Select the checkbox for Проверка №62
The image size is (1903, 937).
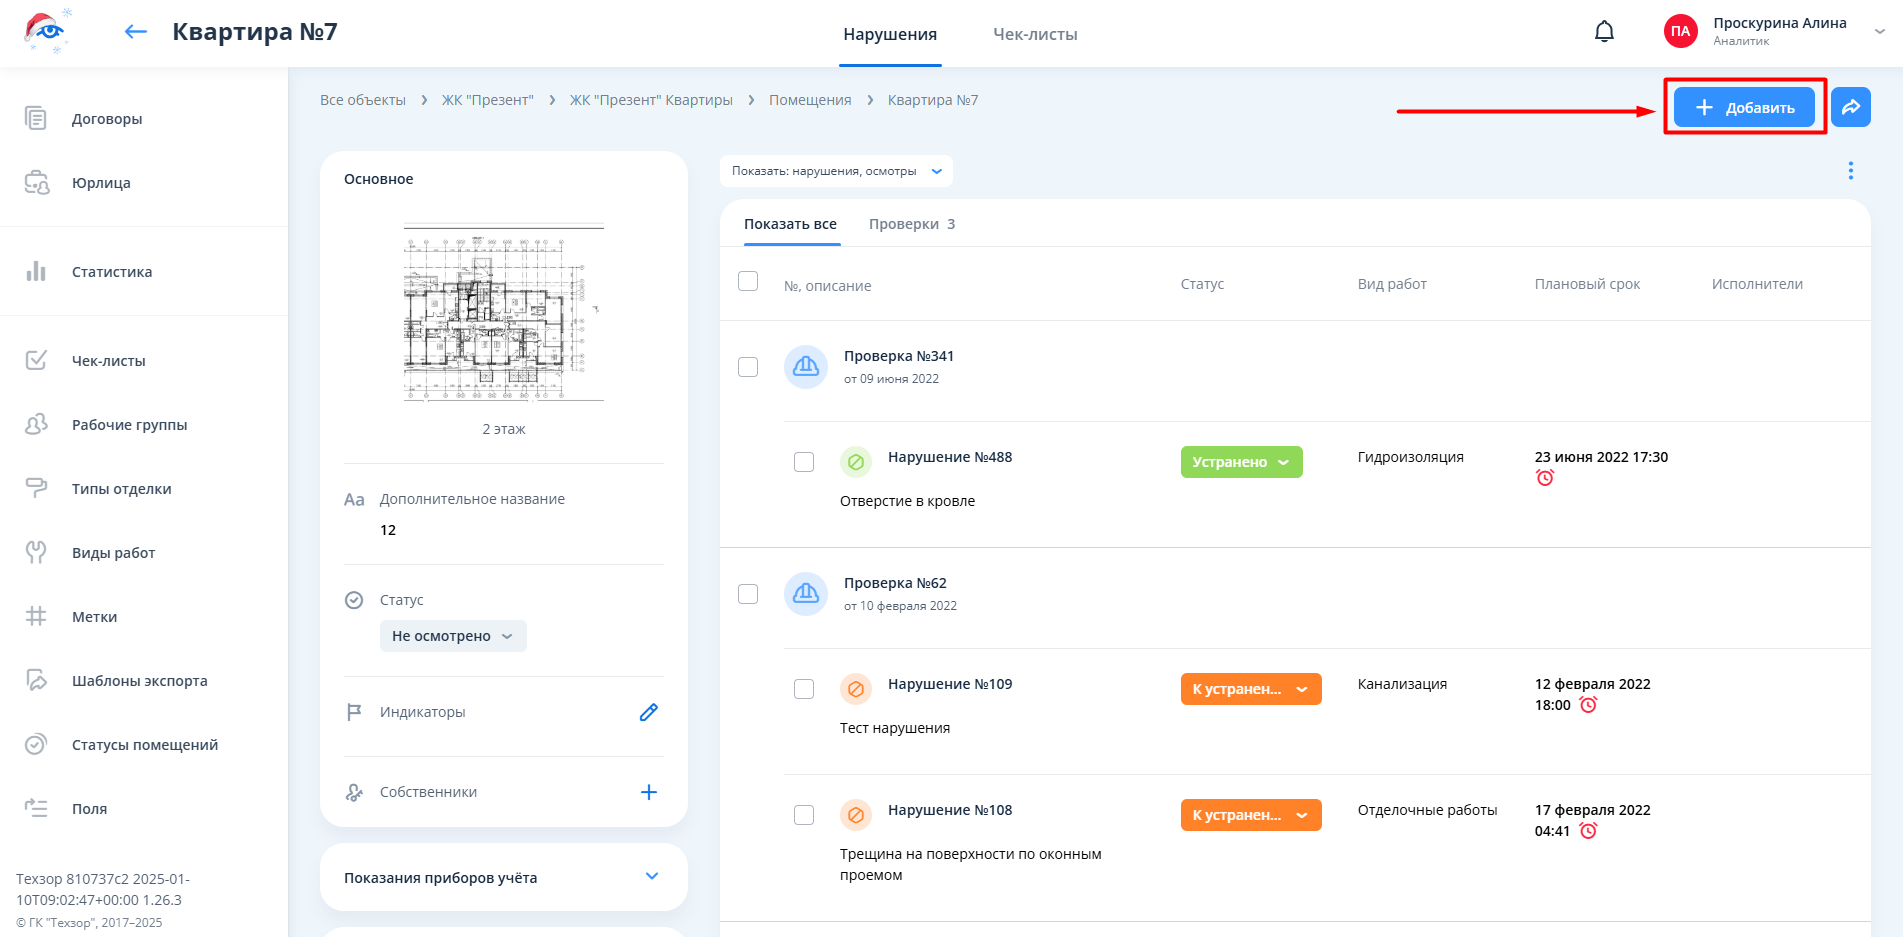tap(748, 594)
